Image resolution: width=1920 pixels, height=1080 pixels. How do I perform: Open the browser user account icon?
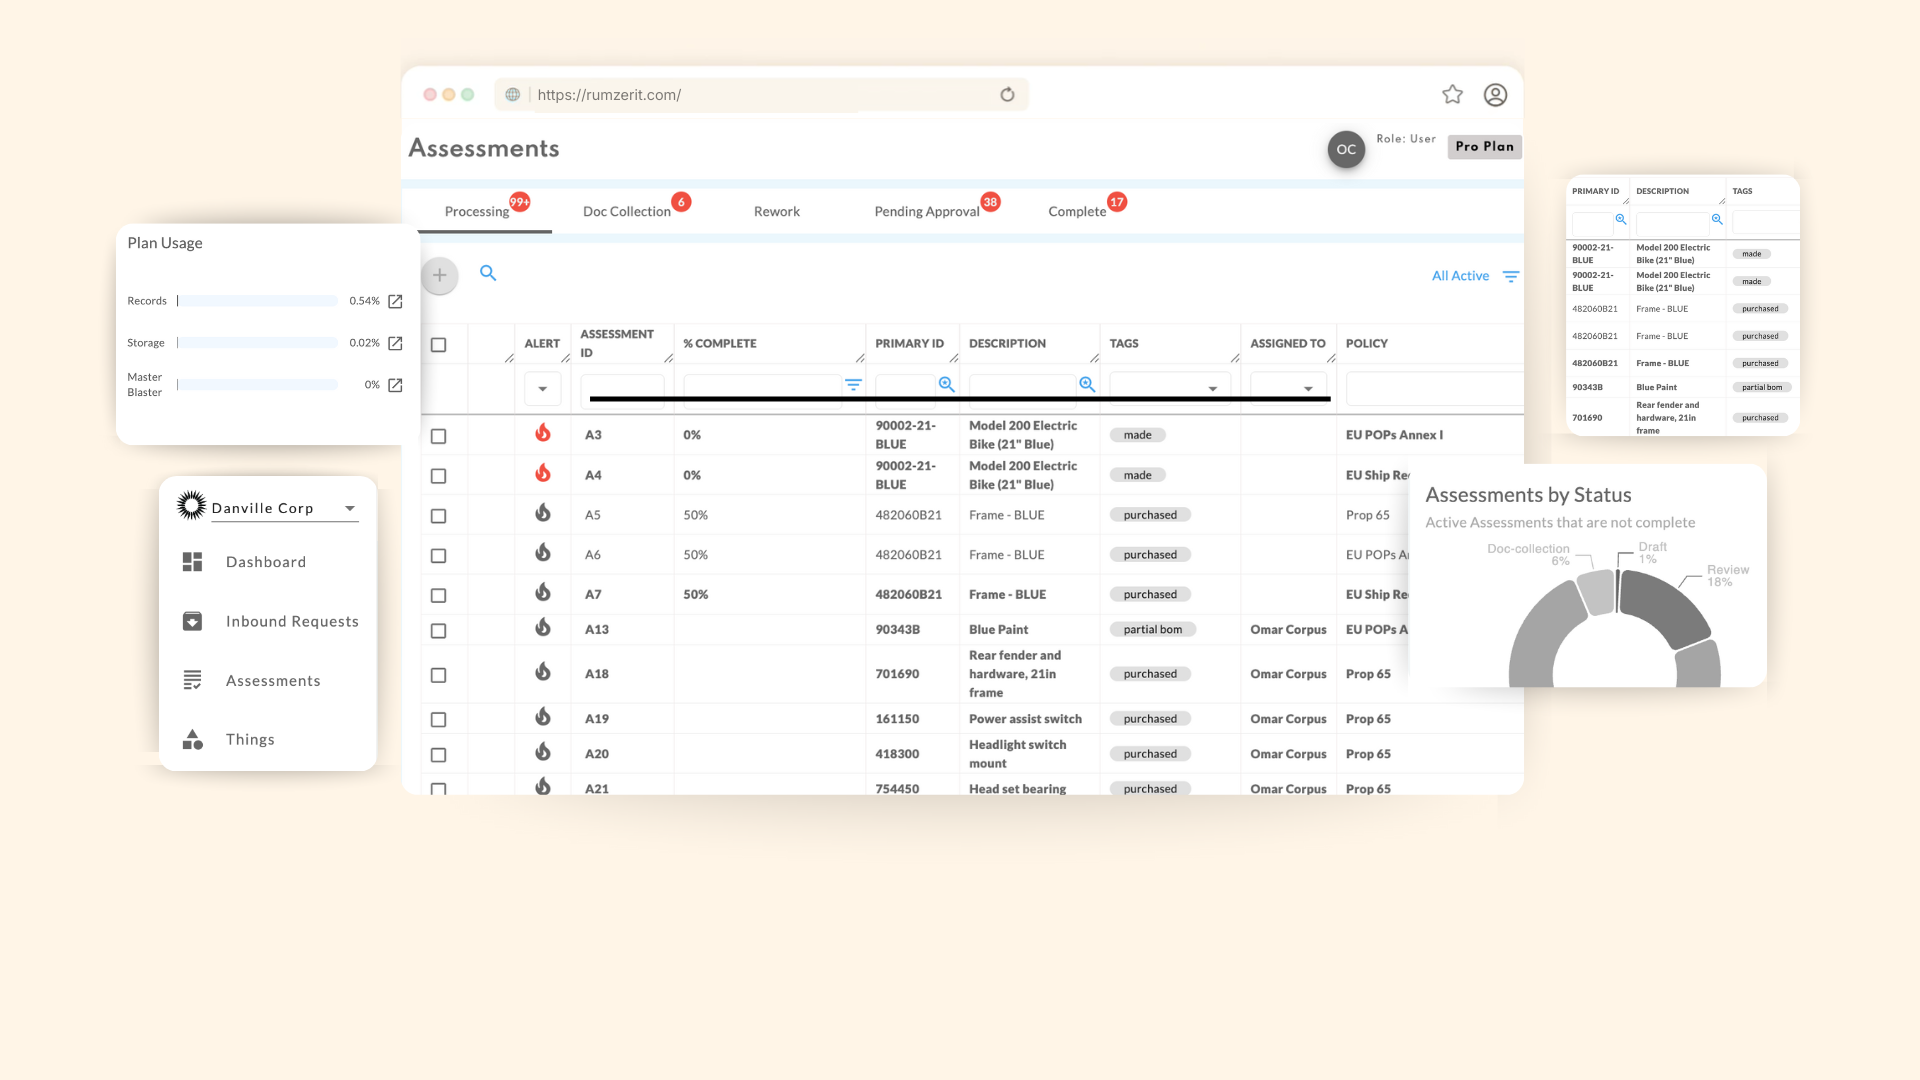click(x=1495, y=94)
